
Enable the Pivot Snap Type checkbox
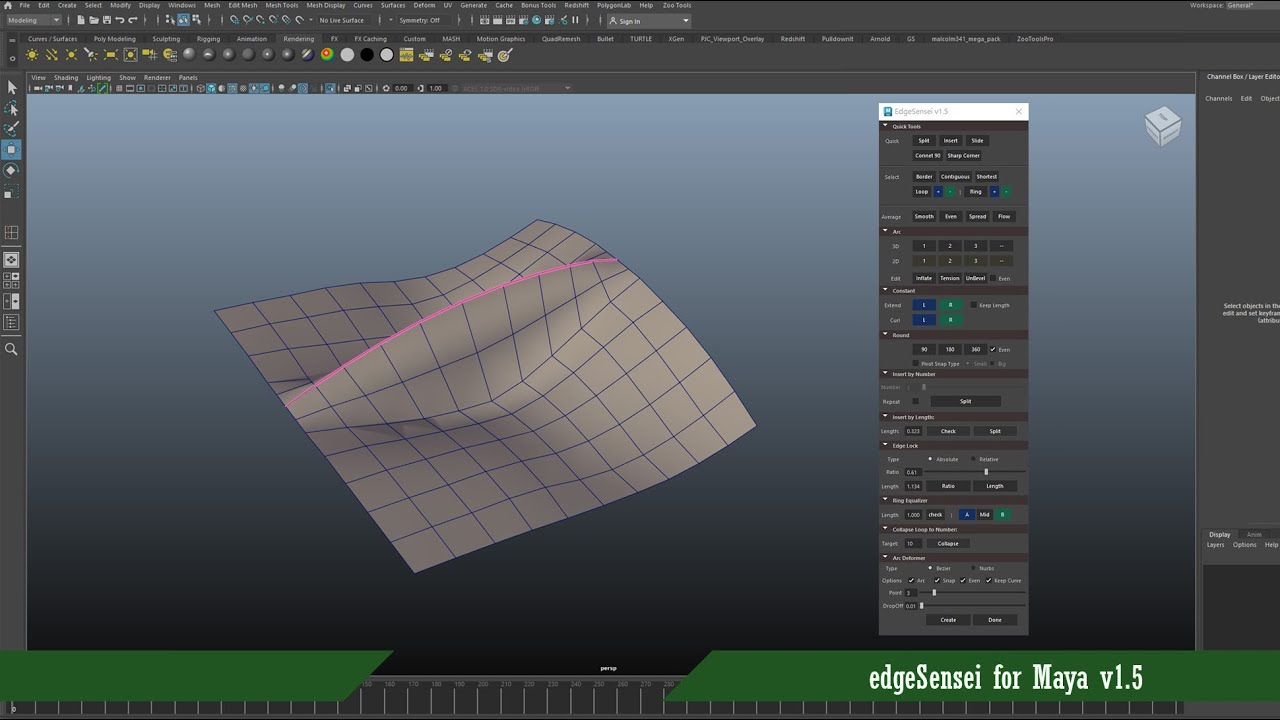pyautogui.click(x=915, y=363)
